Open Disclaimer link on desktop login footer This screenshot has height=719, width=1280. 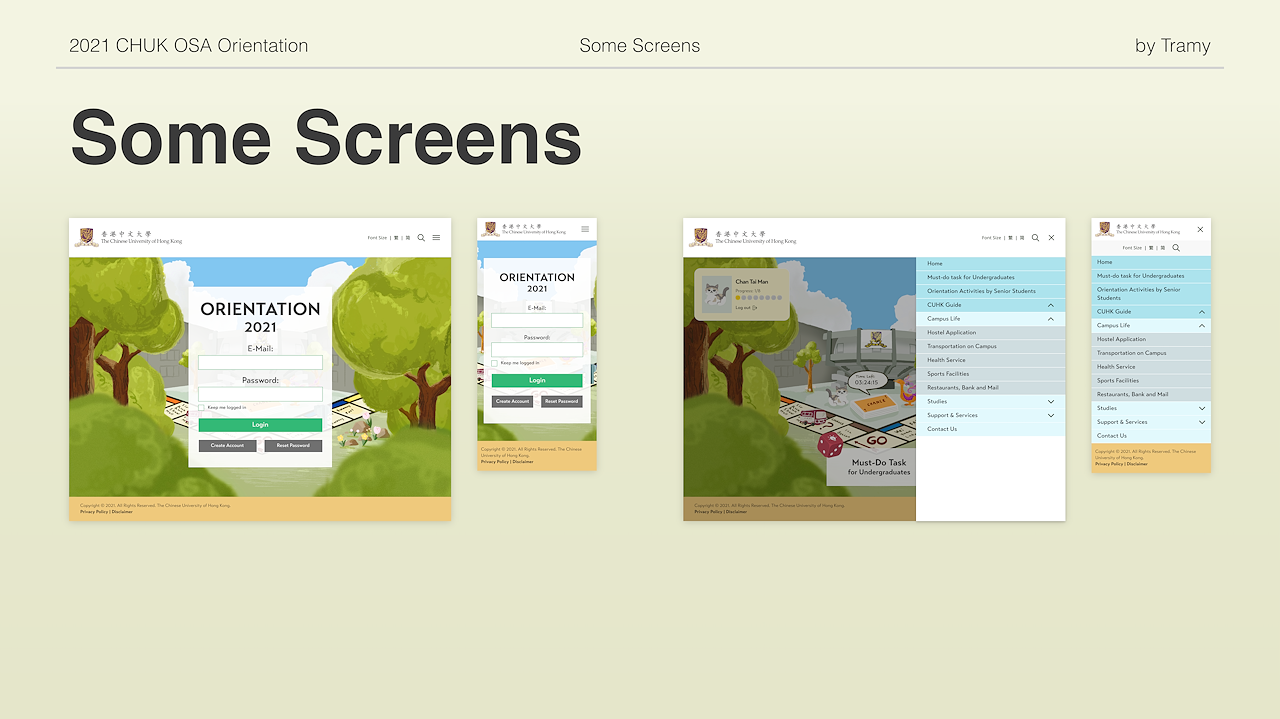tap(122, 512)
